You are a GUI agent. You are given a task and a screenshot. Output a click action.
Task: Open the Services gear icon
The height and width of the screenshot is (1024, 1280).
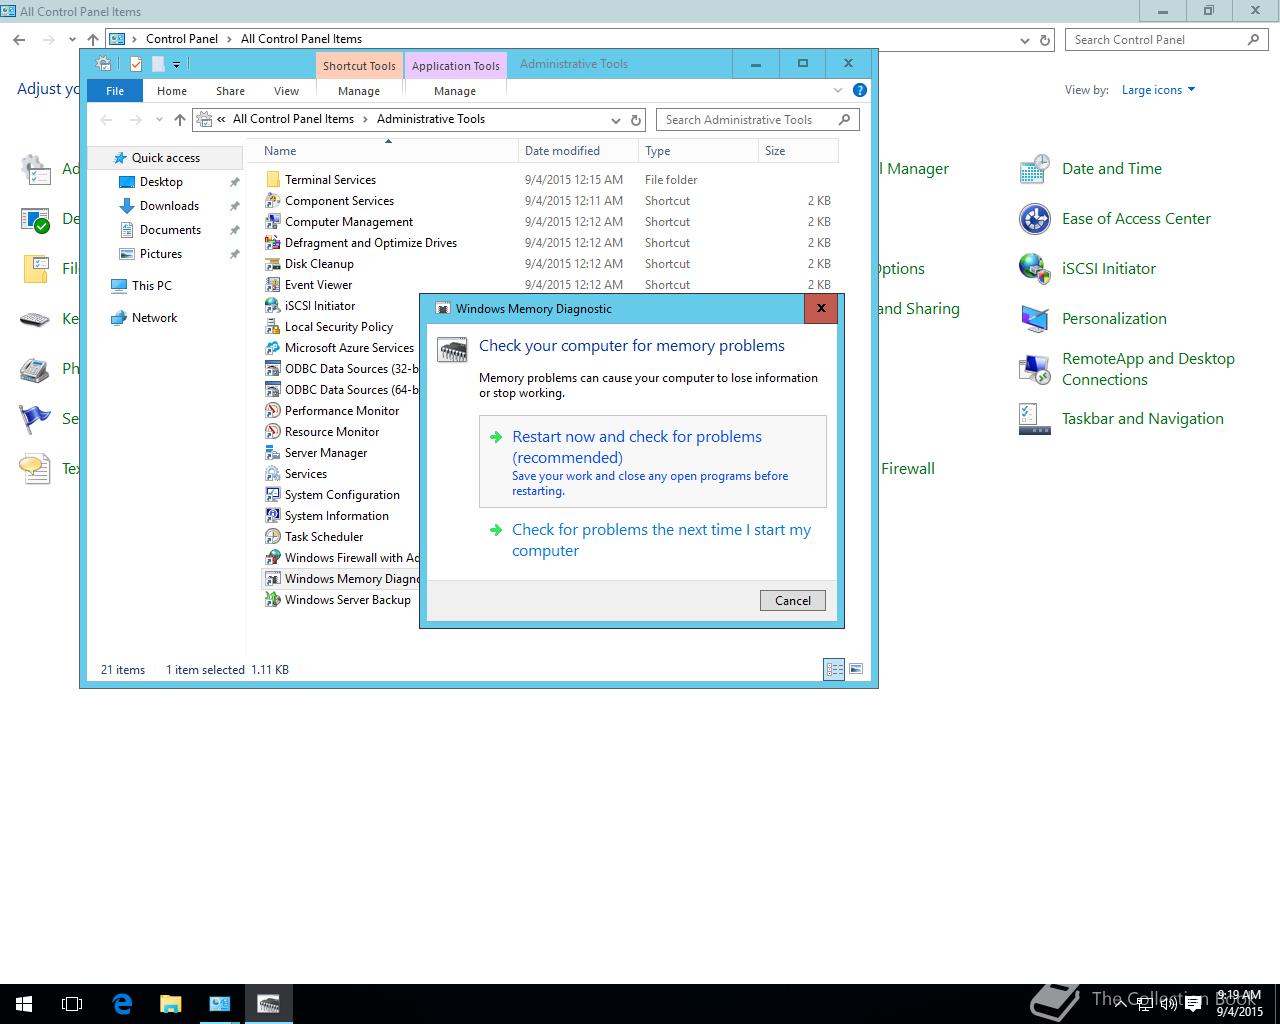point(272,474)
